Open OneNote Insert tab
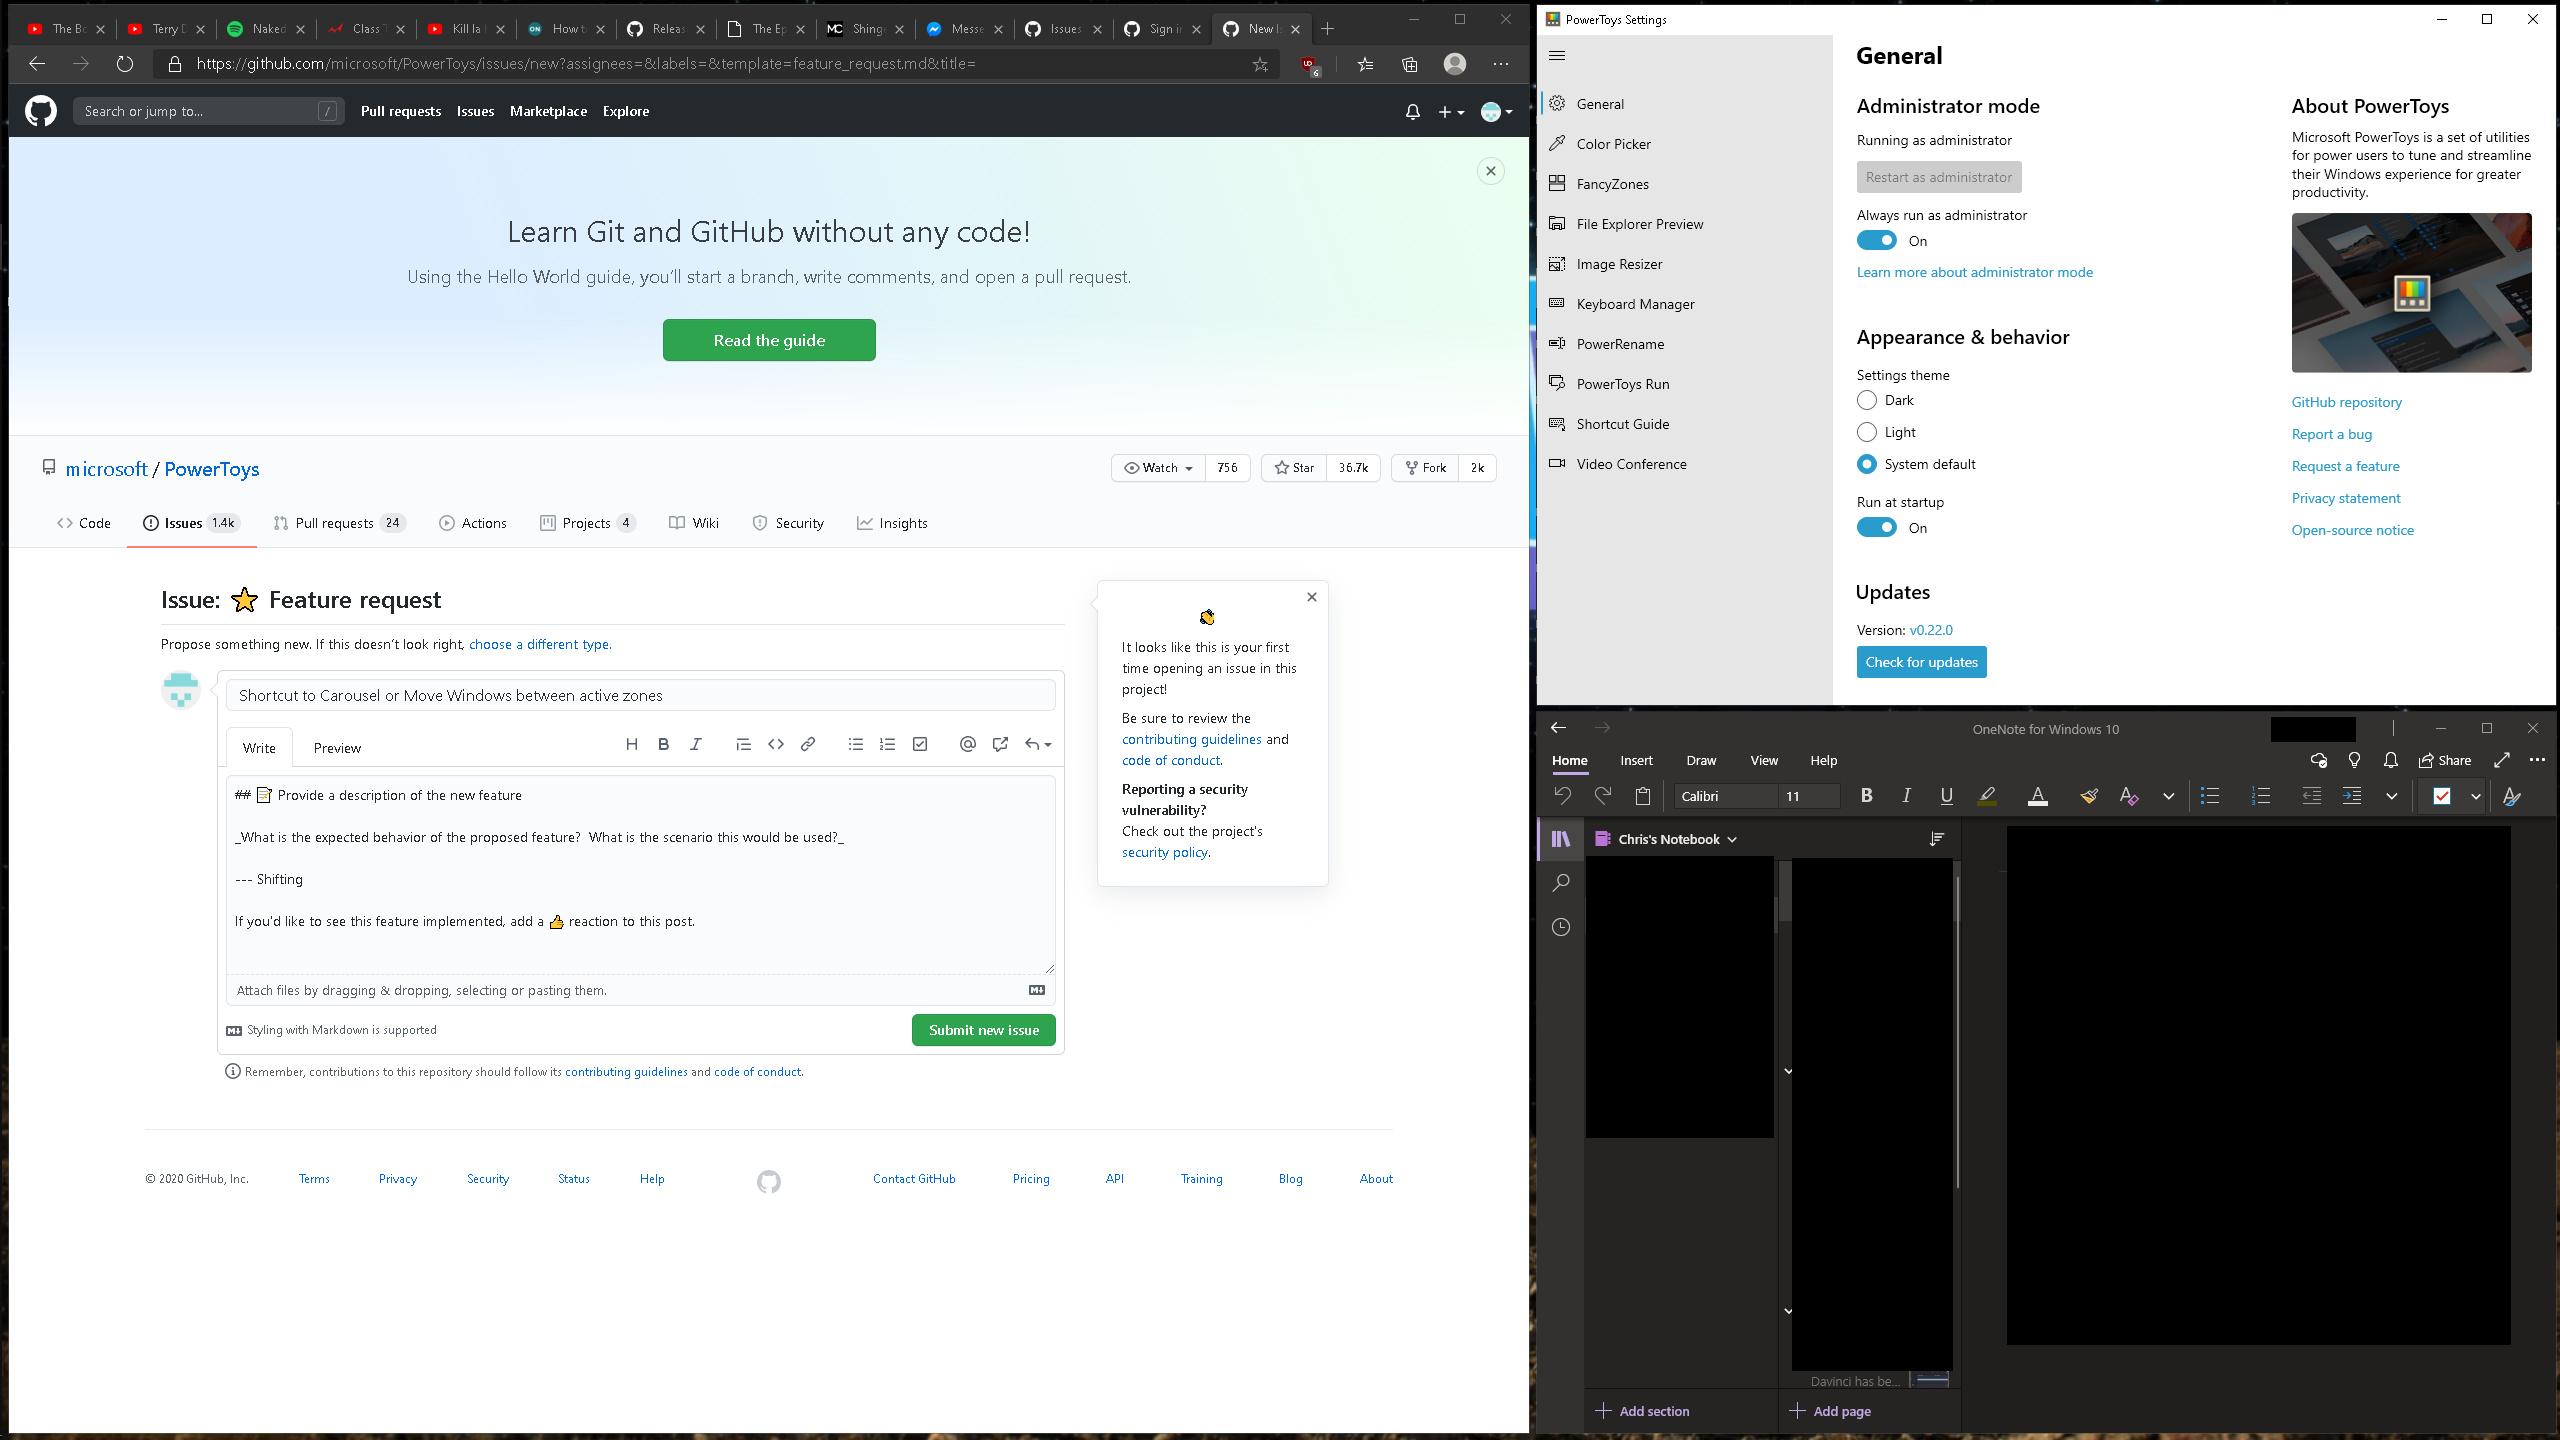This screenshot has width=2560, height=1440. [1636, 761]
